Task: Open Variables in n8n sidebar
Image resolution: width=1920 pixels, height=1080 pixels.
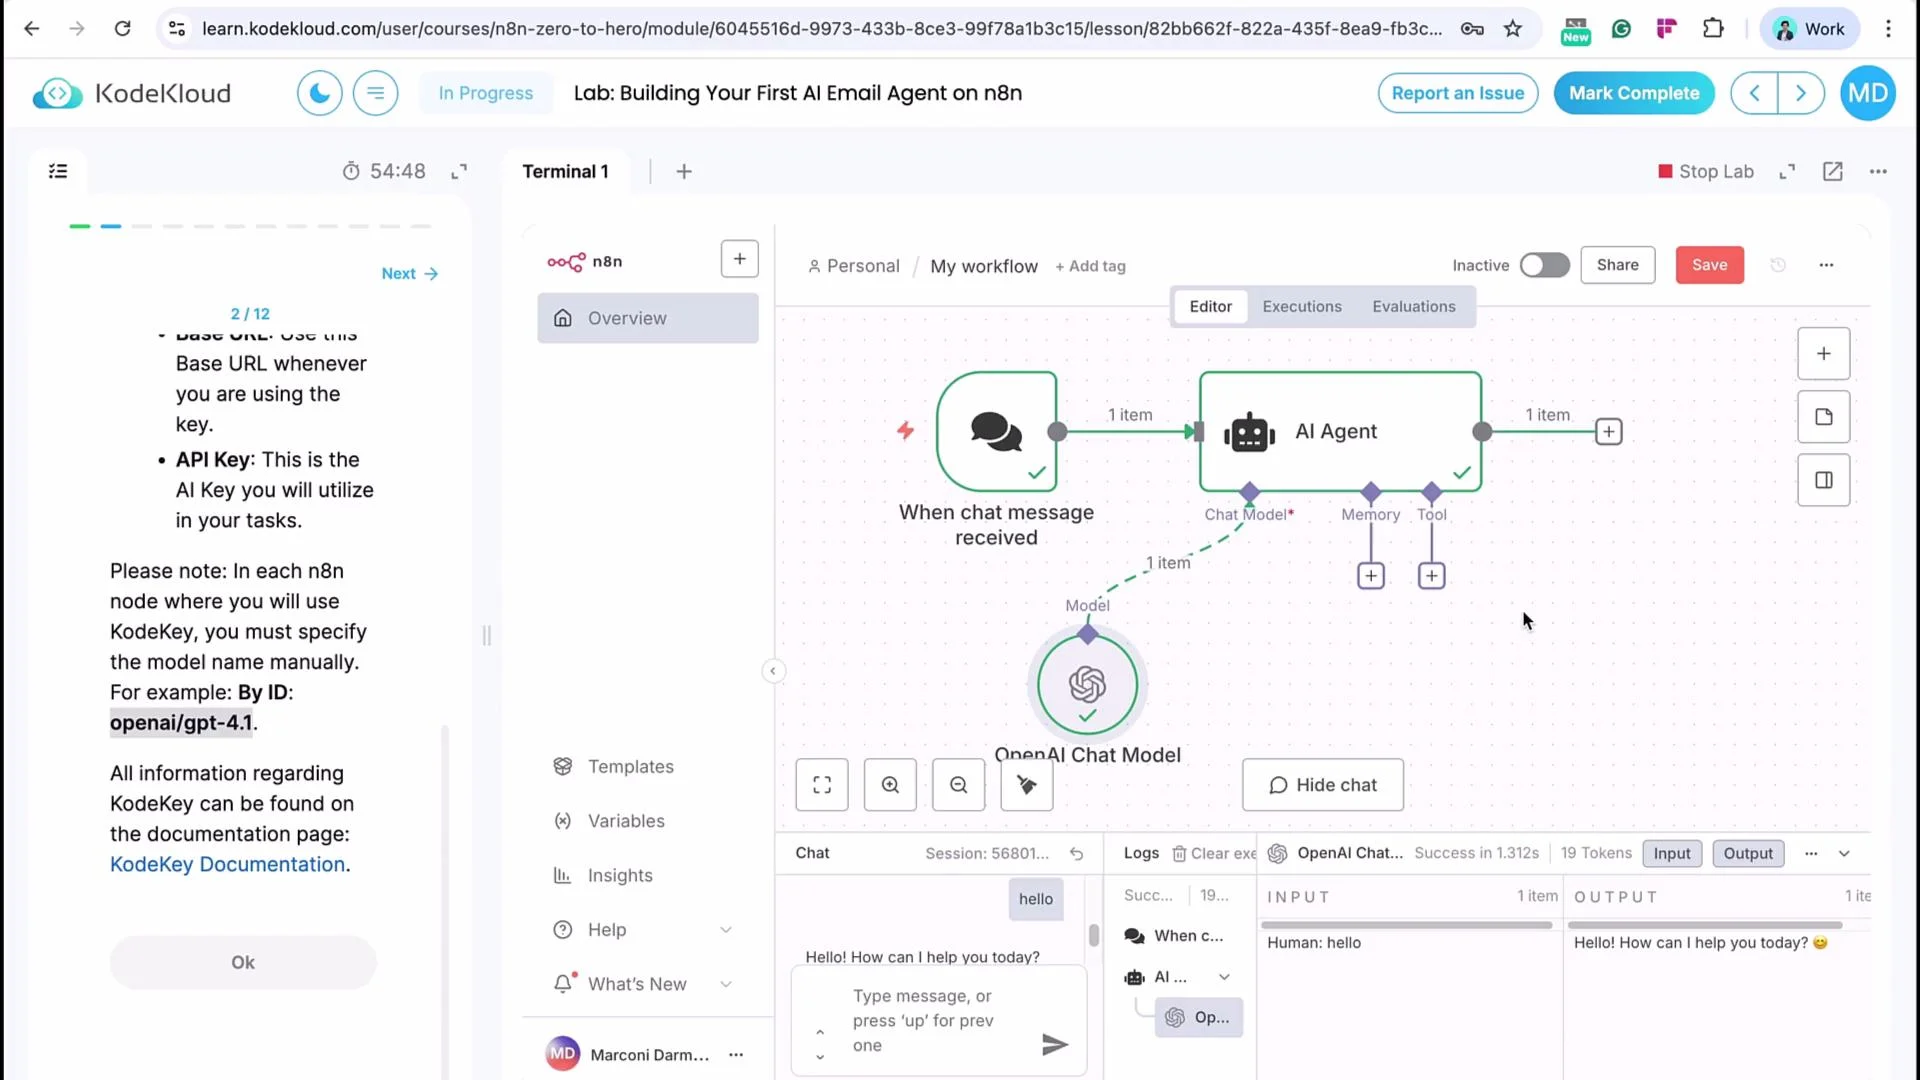Action: 647,821
